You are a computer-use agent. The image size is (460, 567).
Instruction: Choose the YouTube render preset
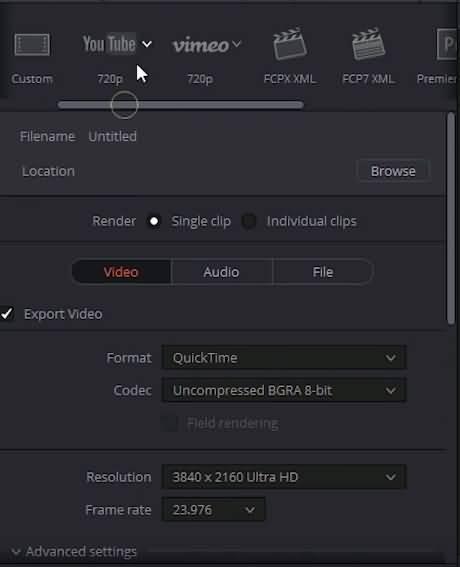tap(109, 44)
